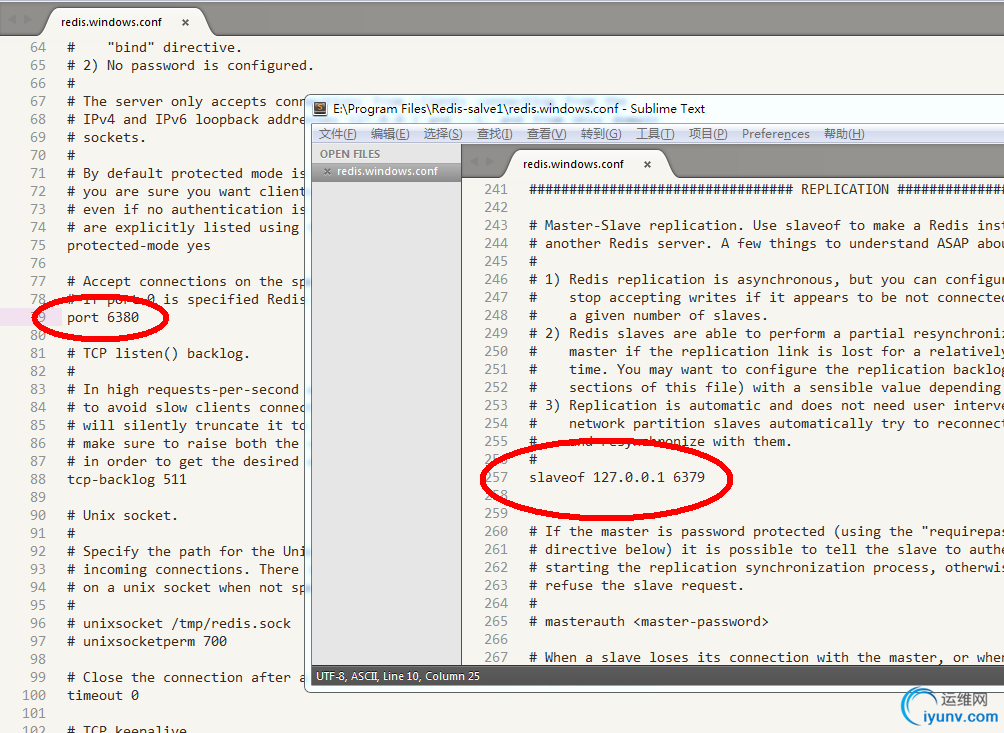Click next tab arrow in front window

[490, 161]
